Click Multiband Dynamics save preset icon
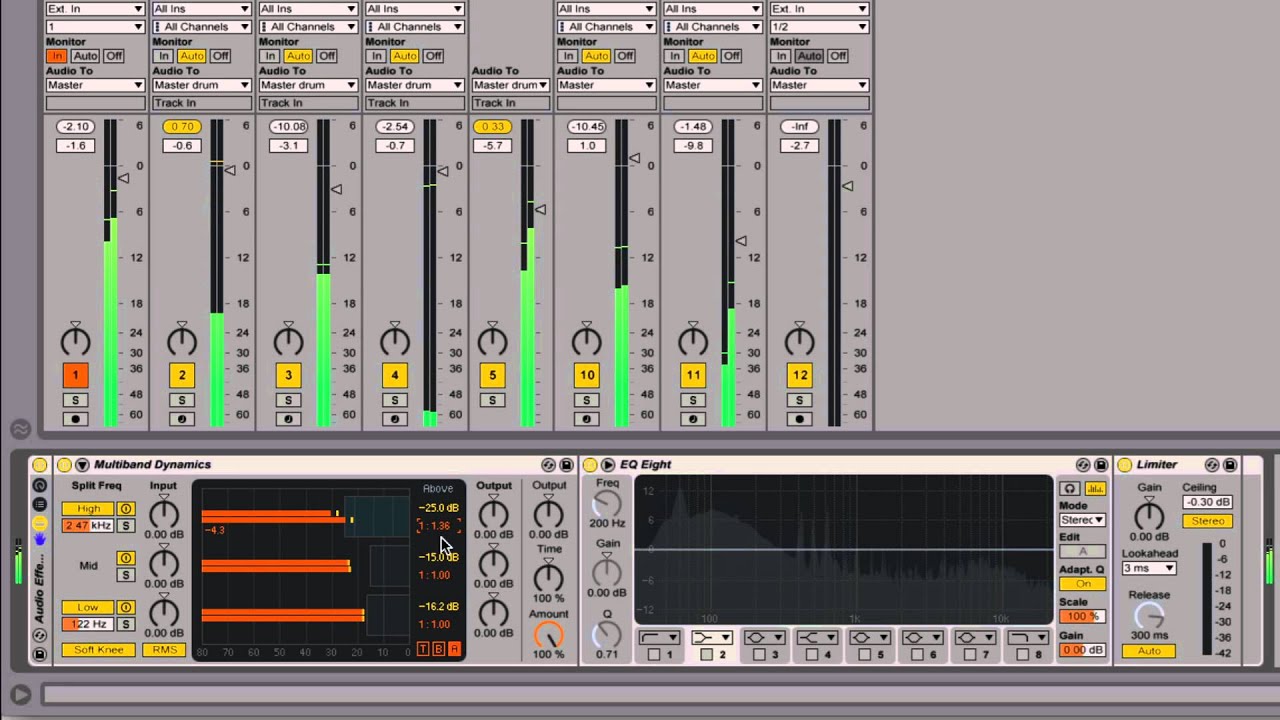1280x720 pixels. (x=566, y=465)
